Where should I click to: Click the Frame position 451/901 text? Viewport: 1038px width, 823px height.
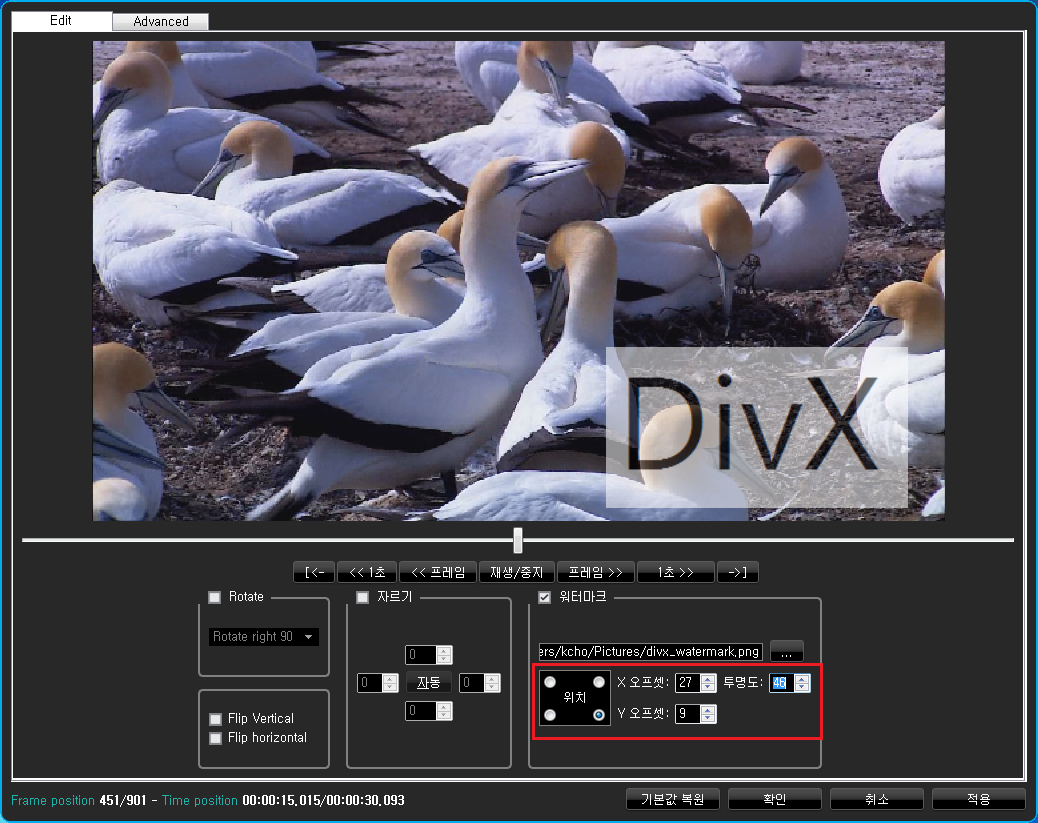coord(79,800)
